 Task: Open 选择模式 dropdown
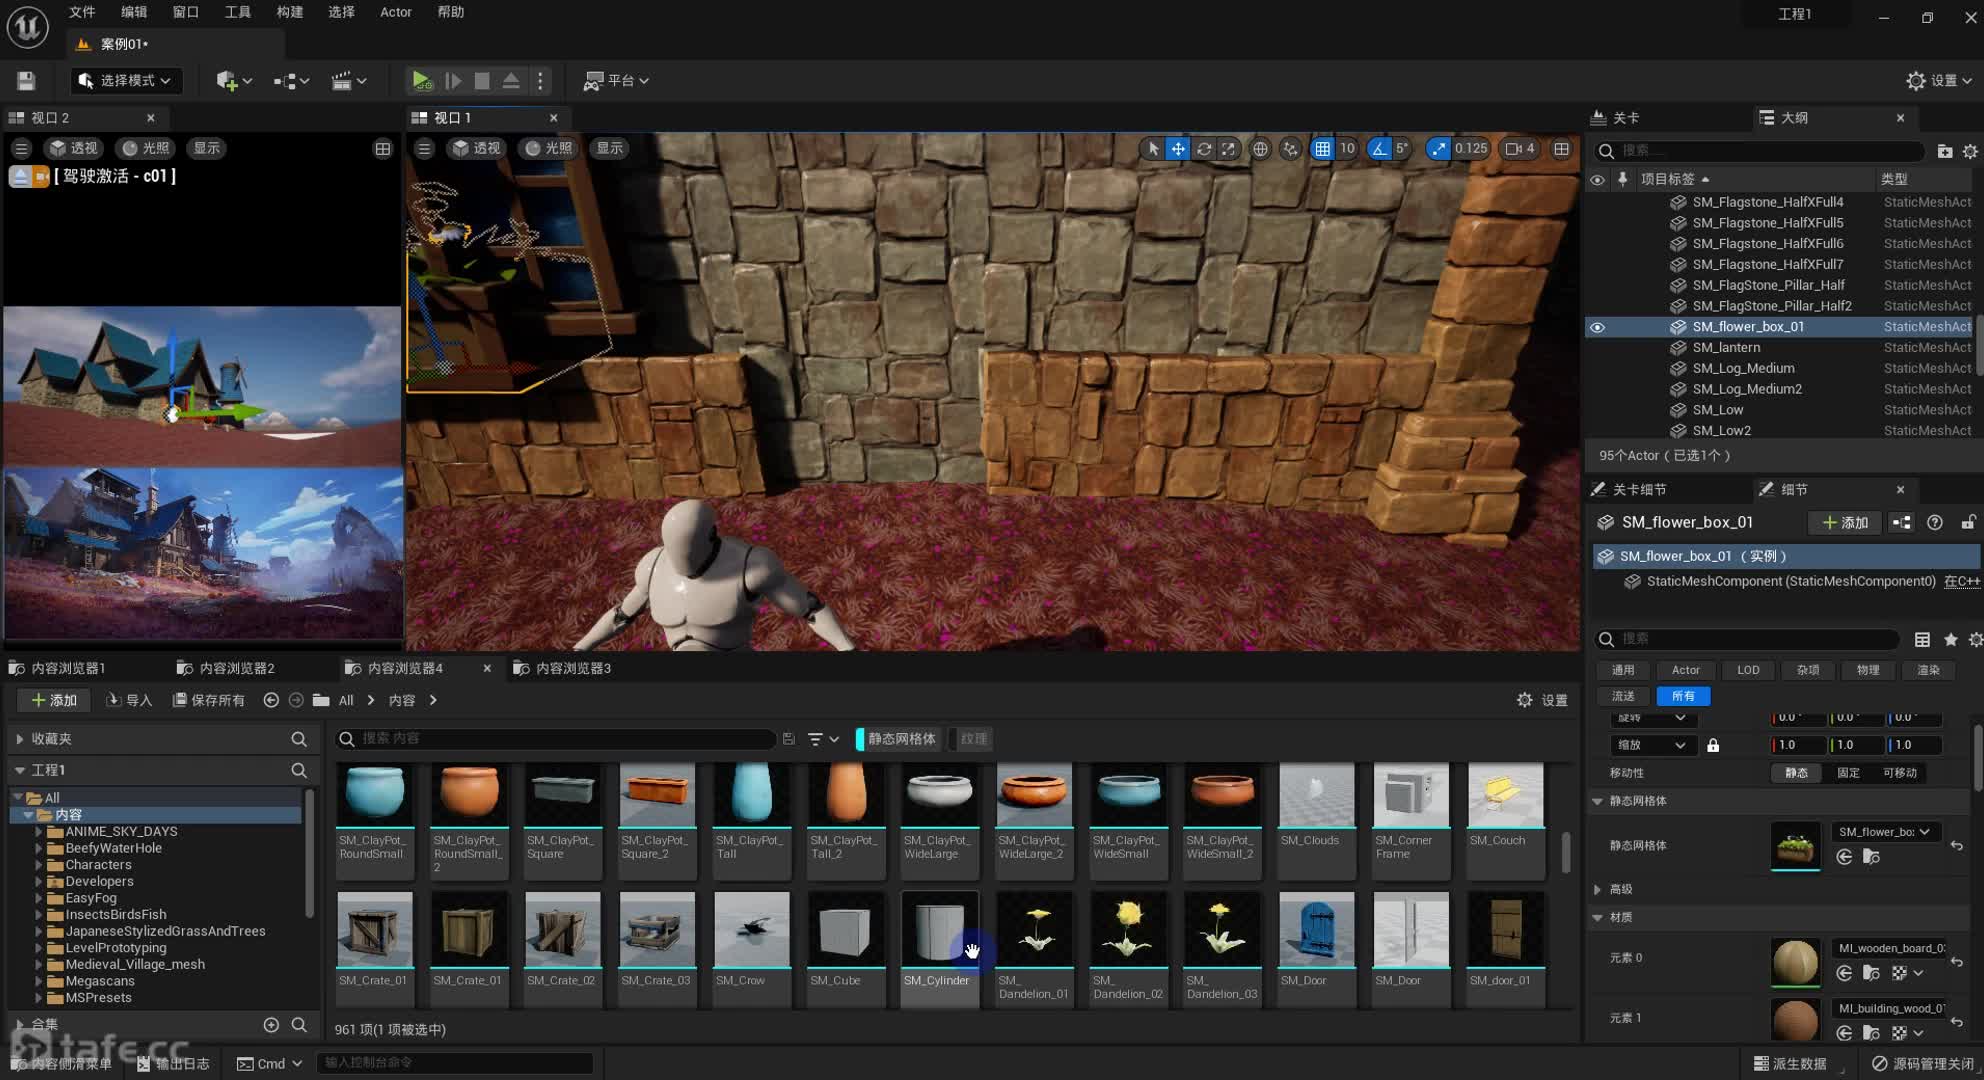[125, 81]
